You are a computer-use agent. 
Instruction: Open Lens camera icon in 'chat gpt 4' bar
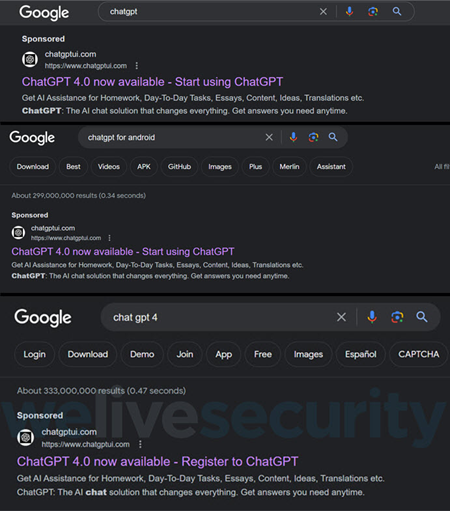(397, 317)
